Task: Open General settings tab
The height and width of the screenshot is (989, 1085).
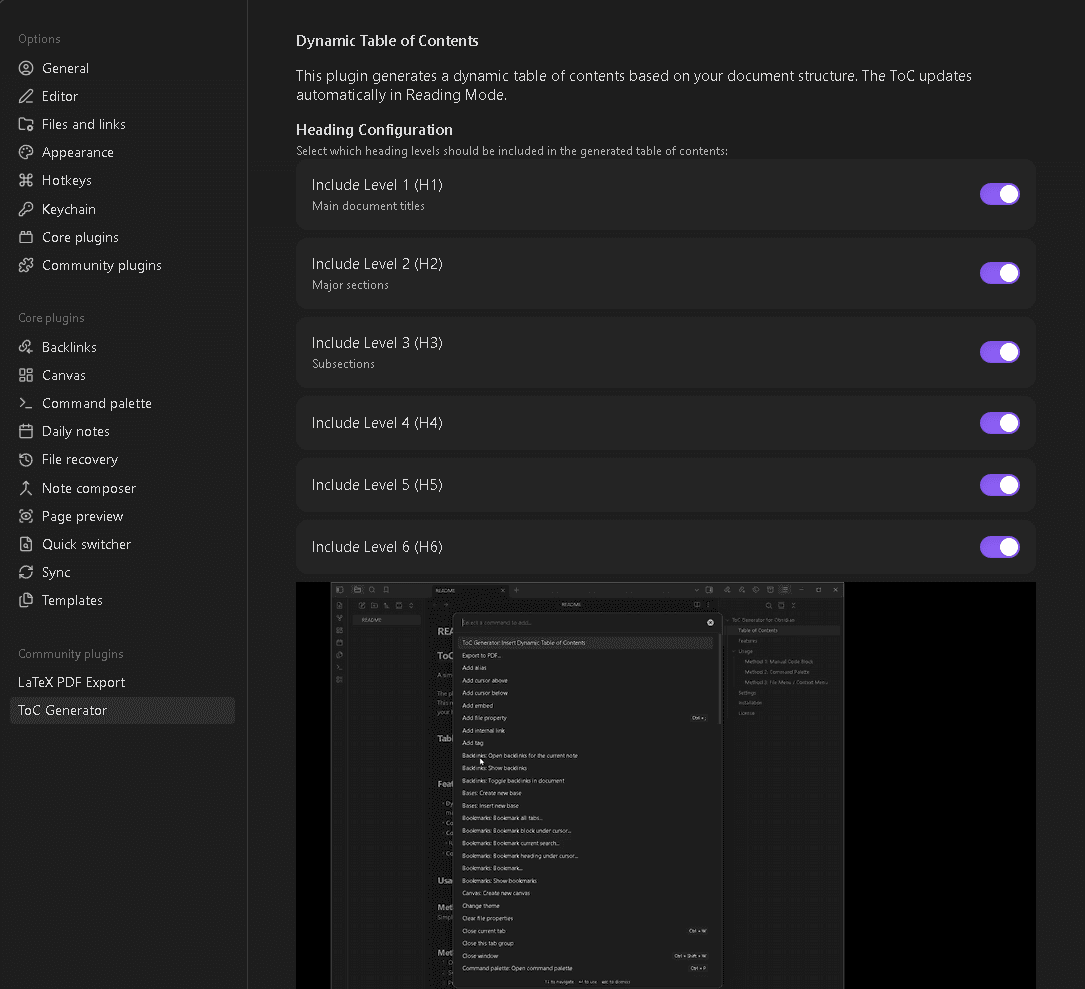Action: tap(122, 68)
